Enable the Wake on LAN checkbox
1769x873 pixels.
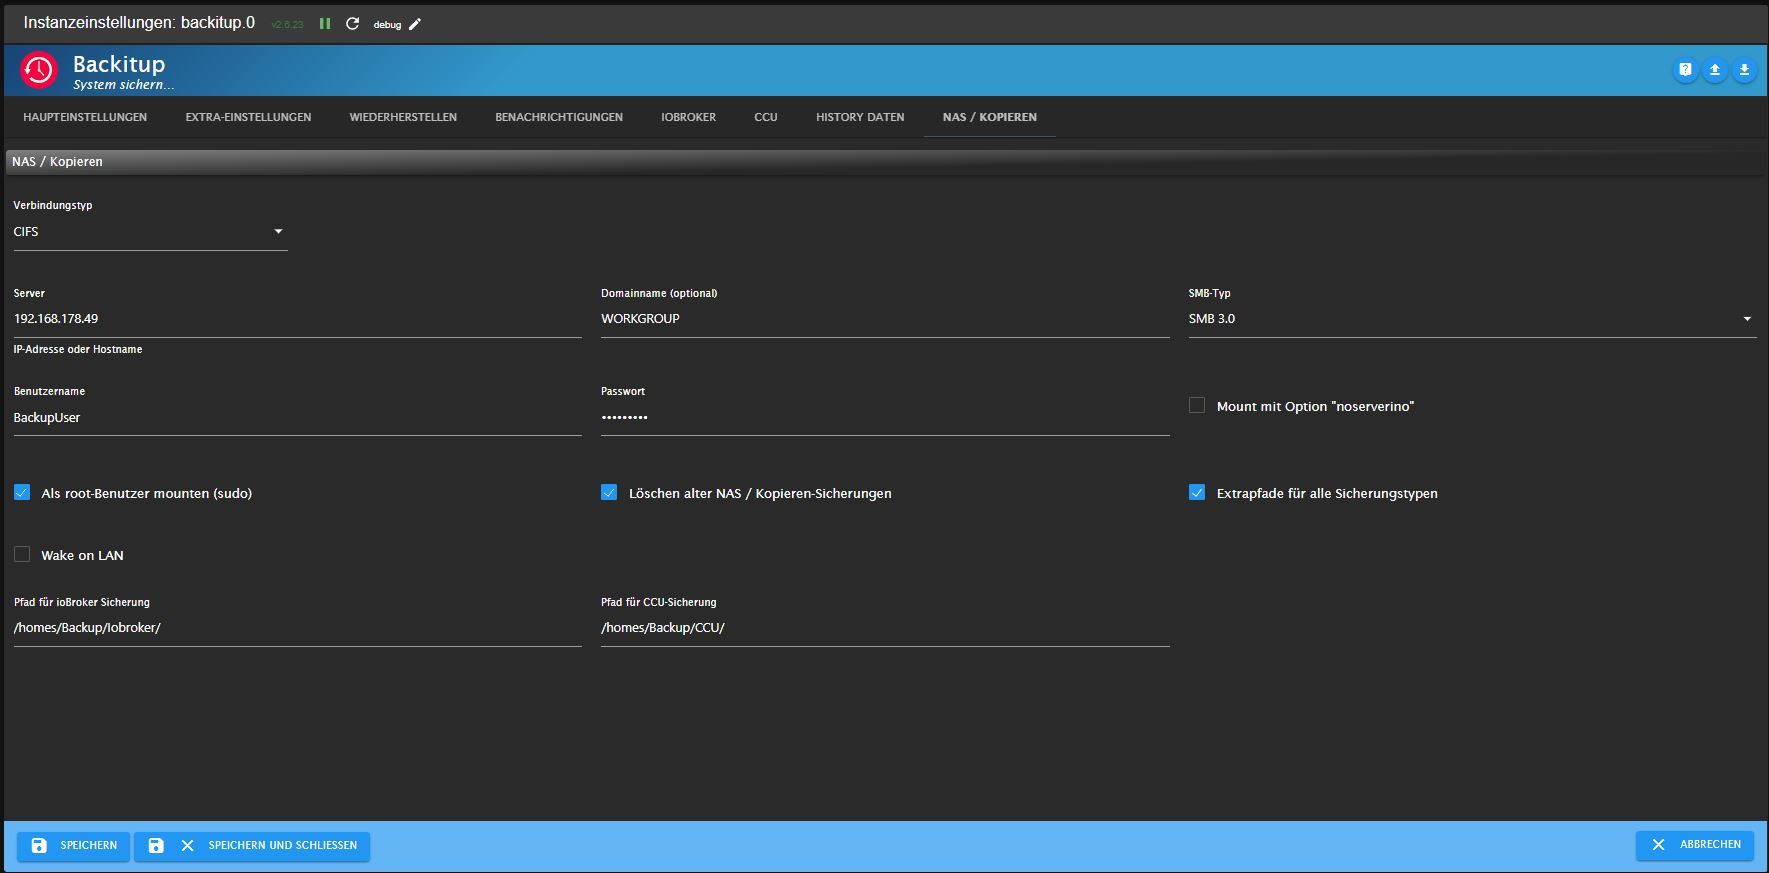22,555
